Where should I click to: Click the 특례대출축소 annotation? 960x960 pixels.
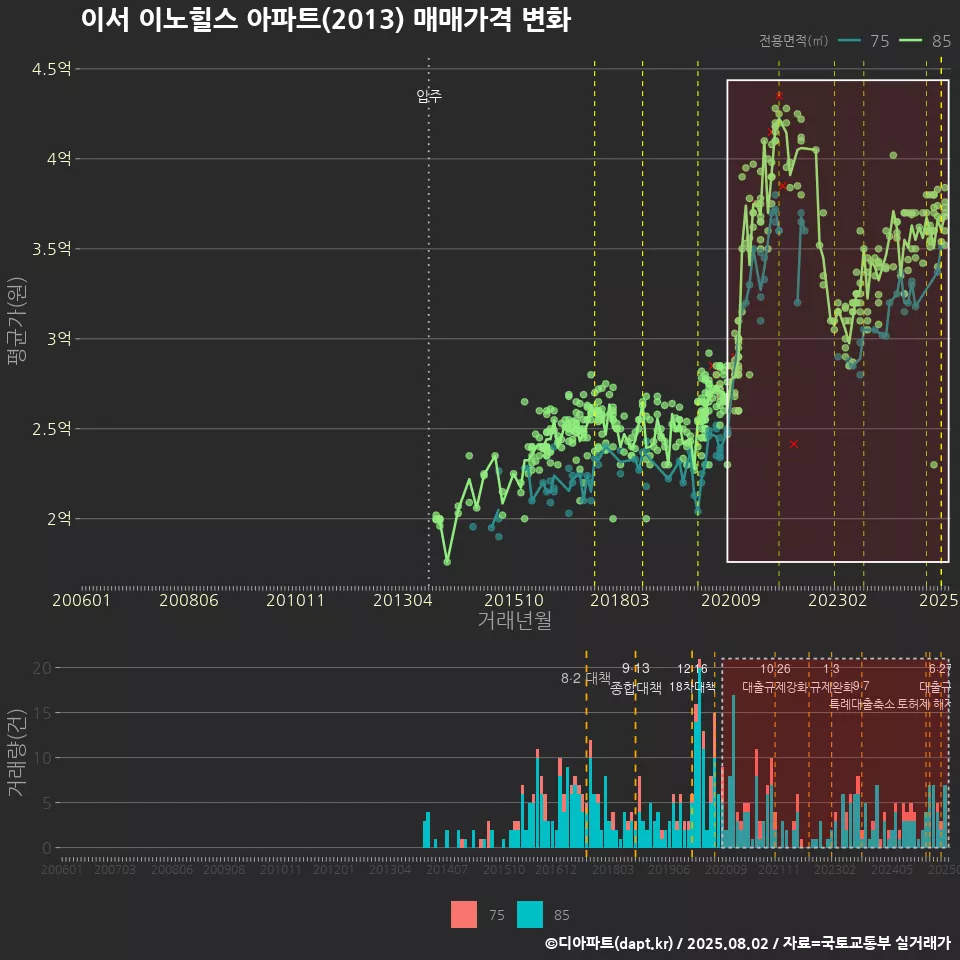click(x=861, y=704)
